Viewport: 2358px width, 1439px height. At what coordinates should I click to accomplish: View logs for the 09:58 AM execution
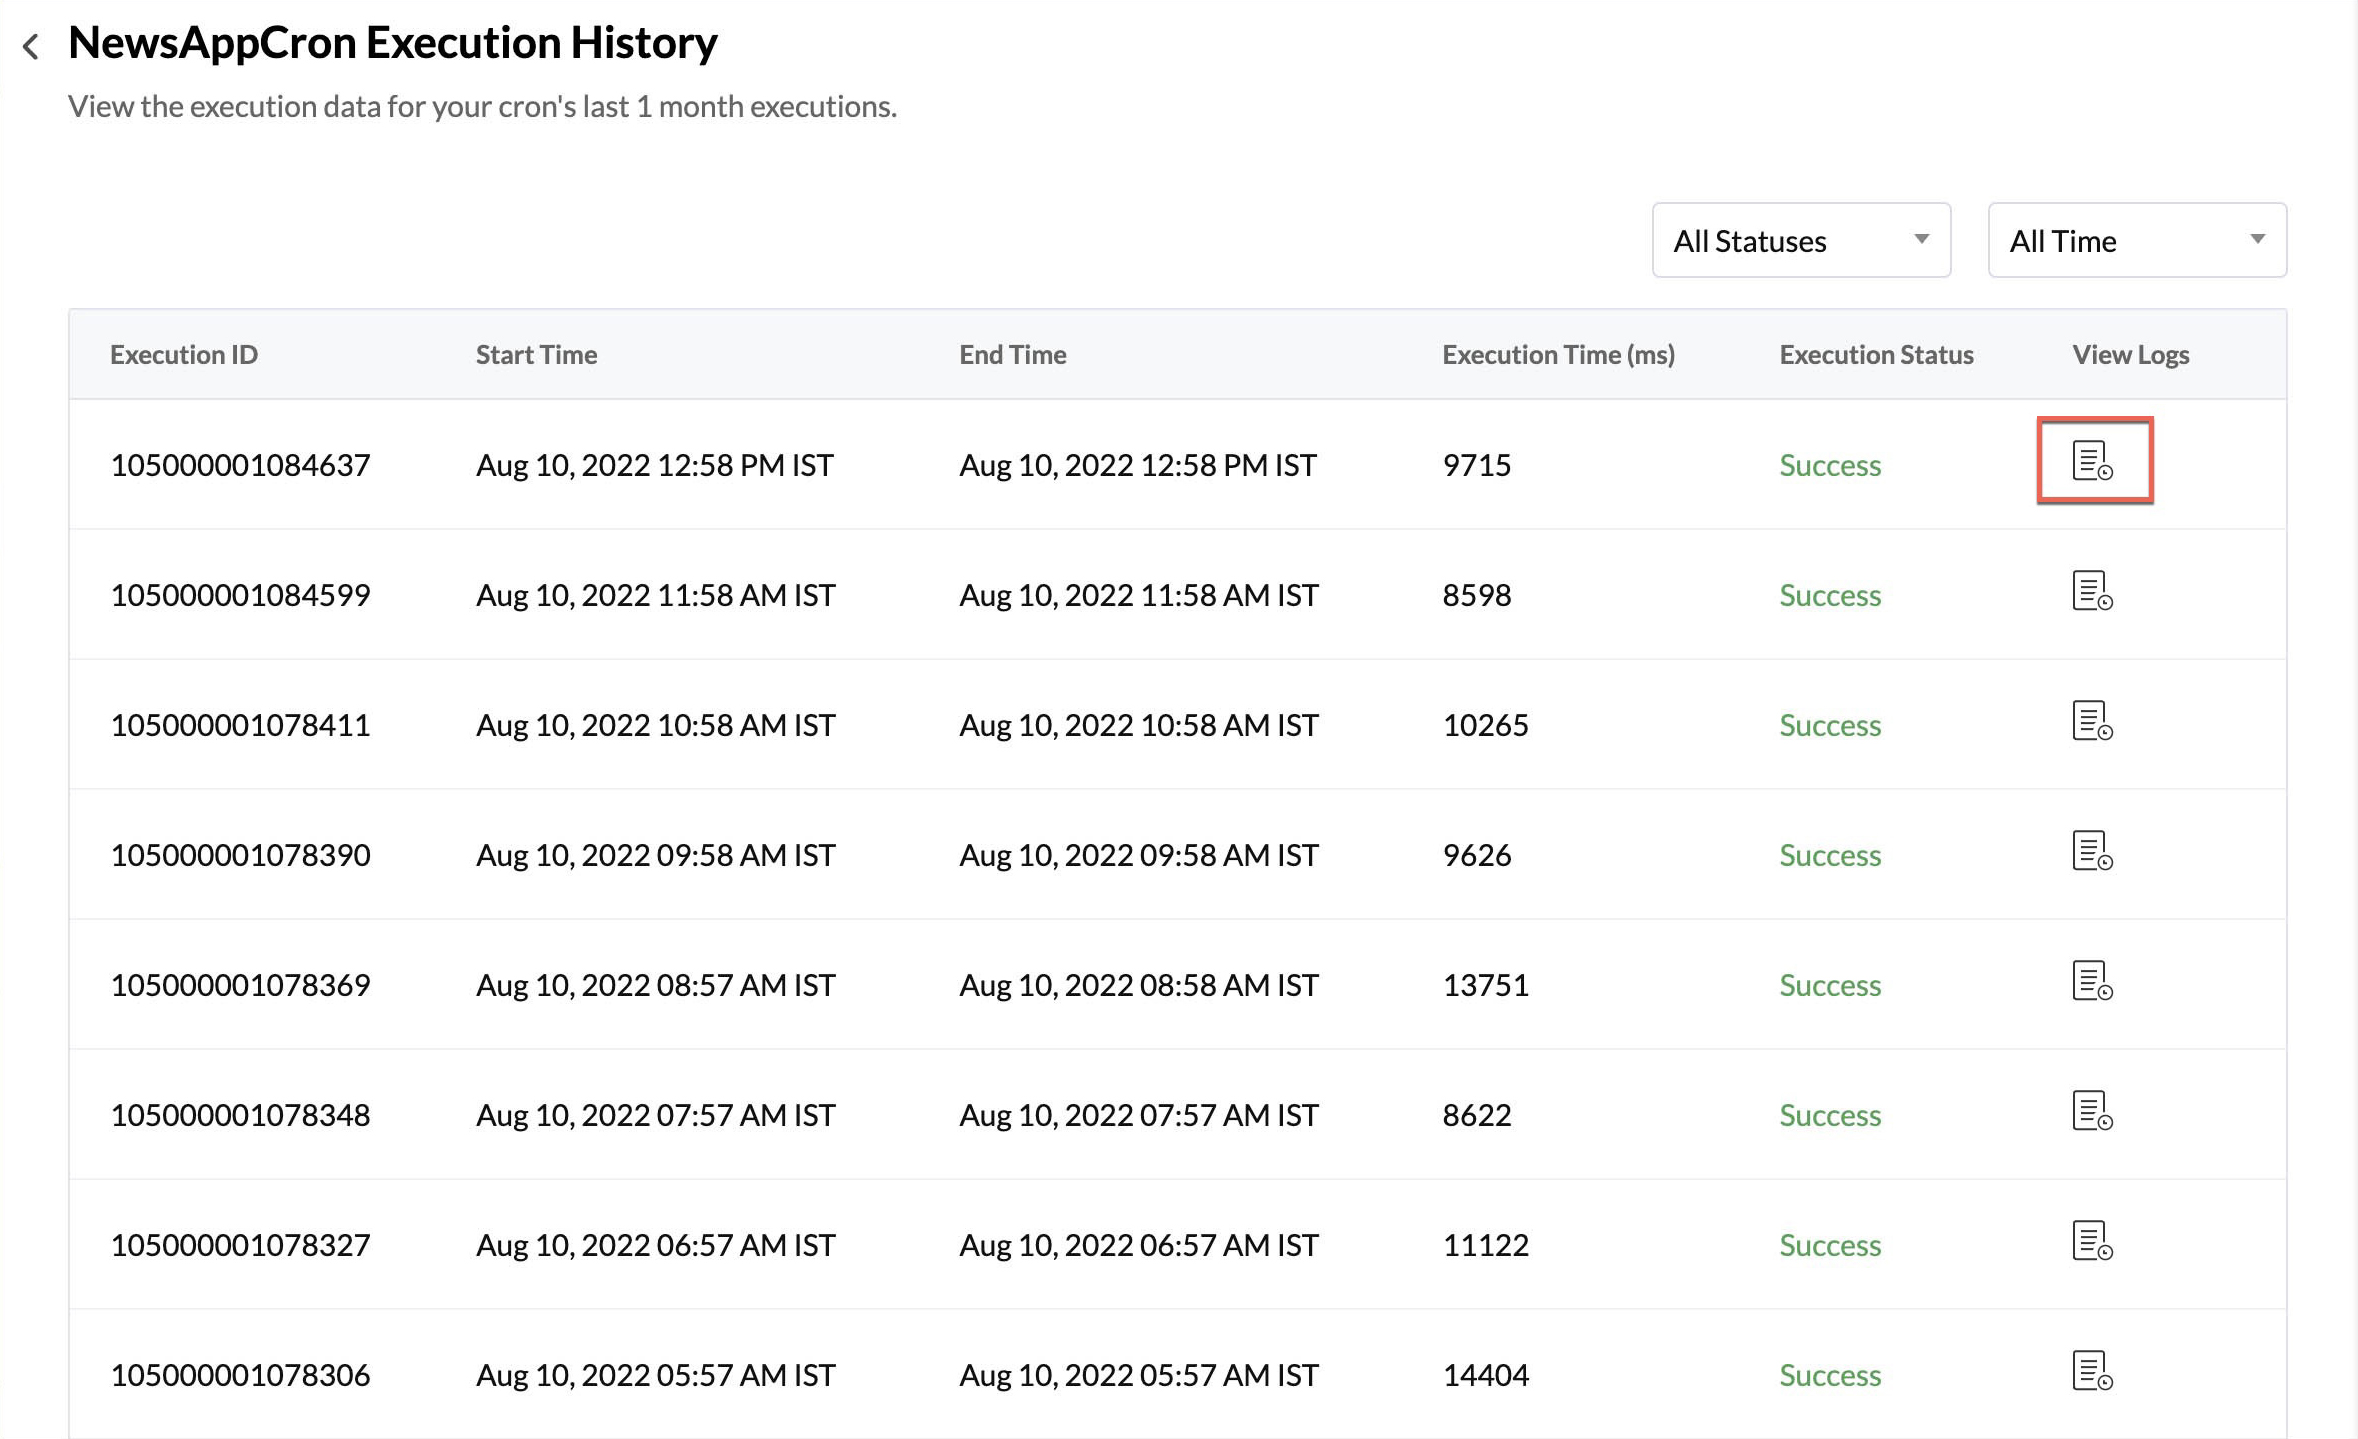click(x=2094, y=854)
